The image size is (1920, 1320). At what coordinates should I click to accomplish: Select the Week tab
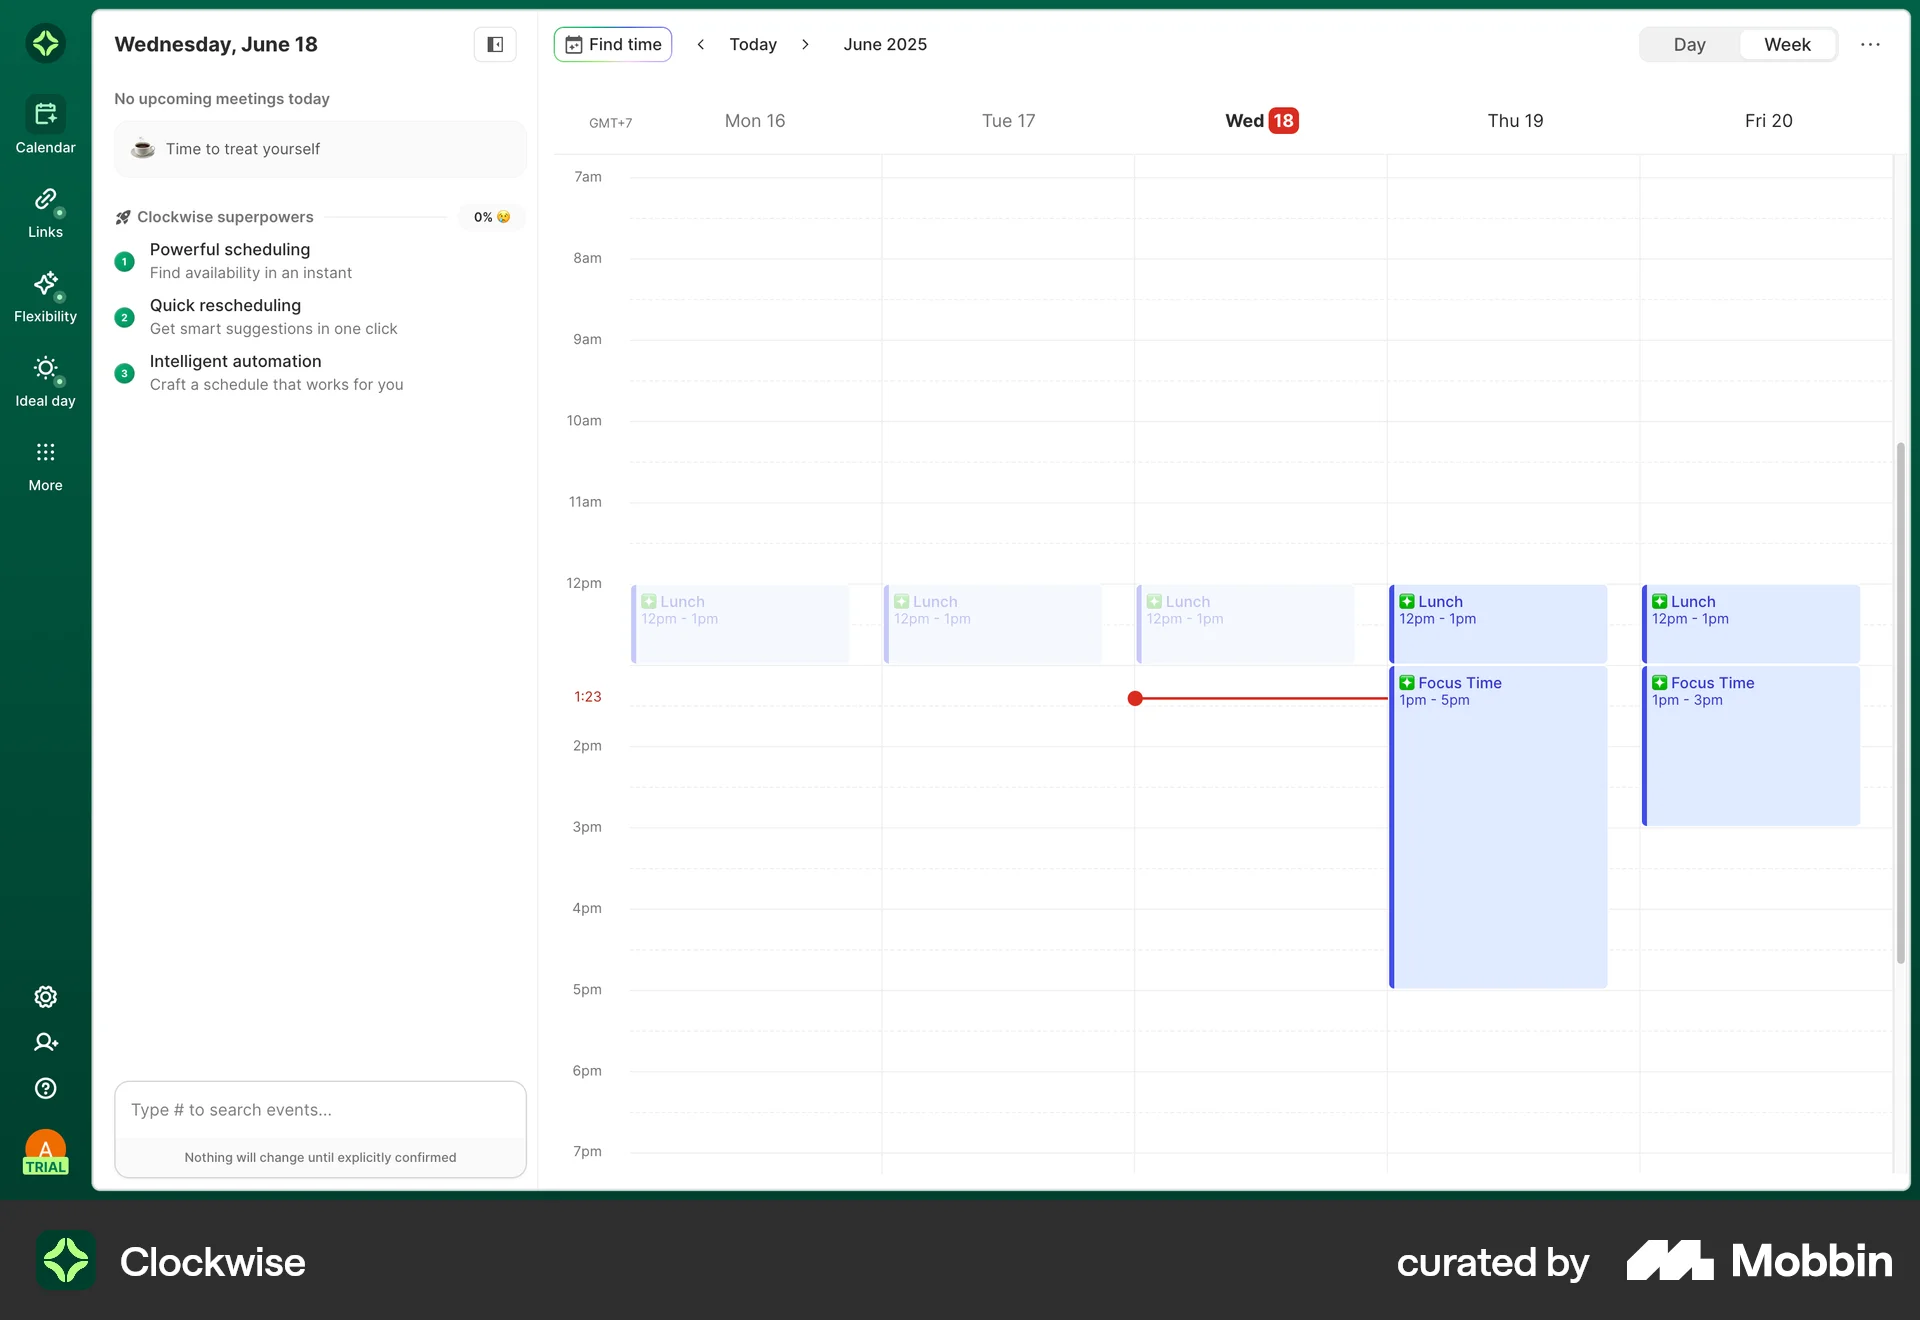(1787, 44)
